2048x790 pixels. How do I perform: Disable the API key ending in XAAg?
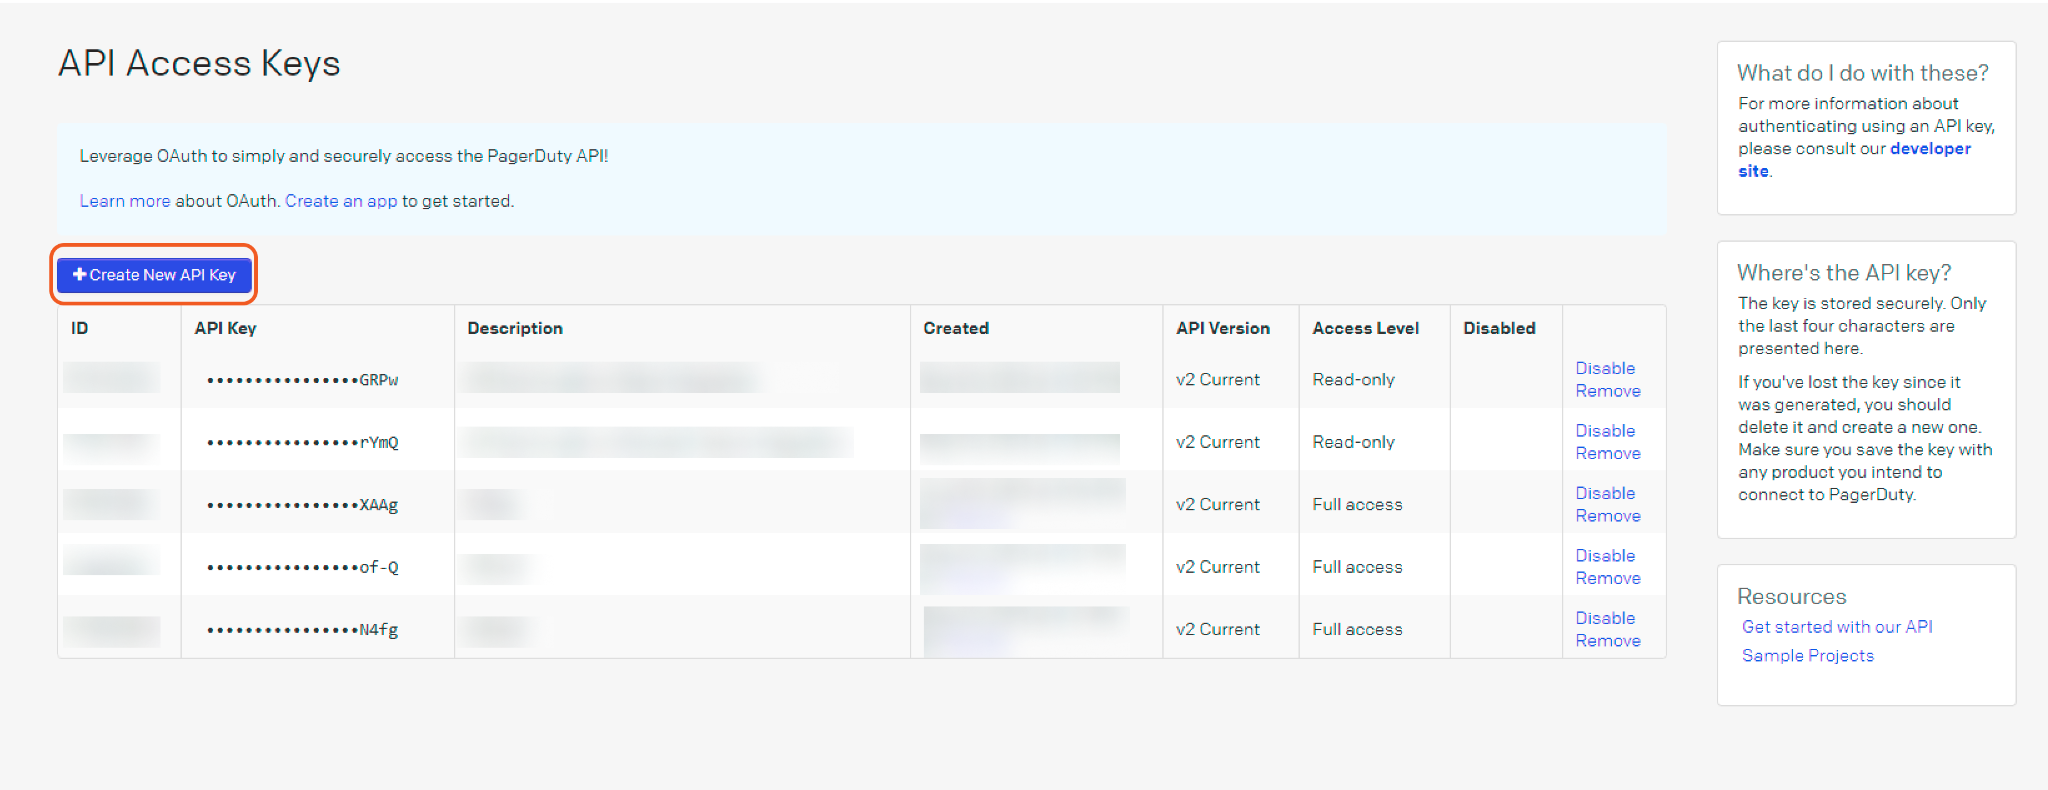pos(1605,493)
